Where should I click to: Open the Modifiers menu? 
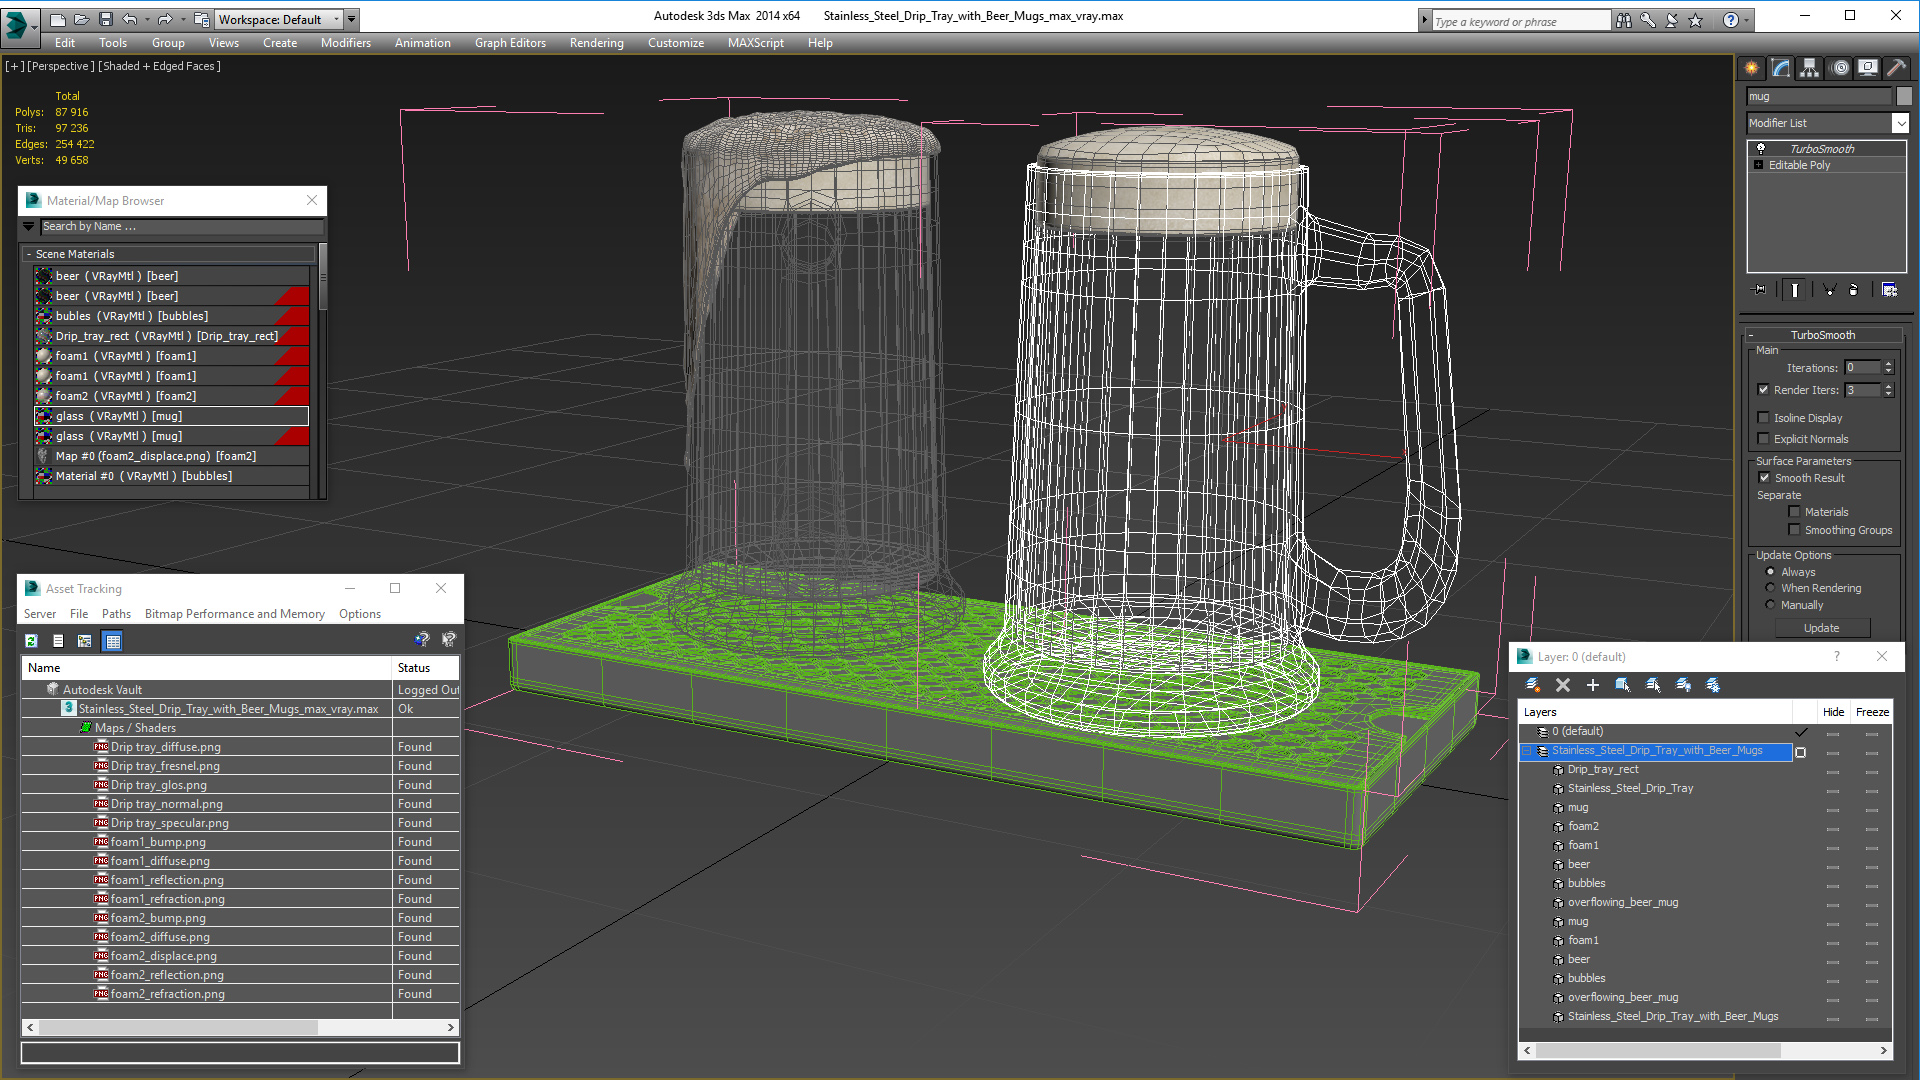[x=345, y=43]
